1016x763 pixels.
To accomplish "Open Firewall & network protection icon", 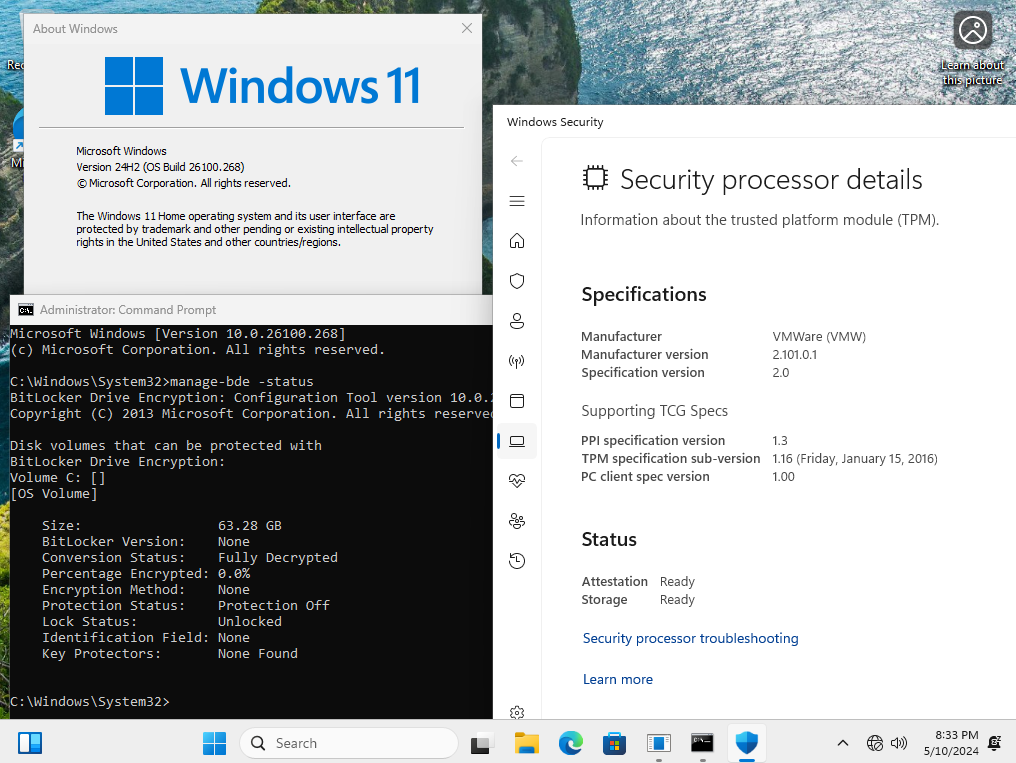I will 516,361.
